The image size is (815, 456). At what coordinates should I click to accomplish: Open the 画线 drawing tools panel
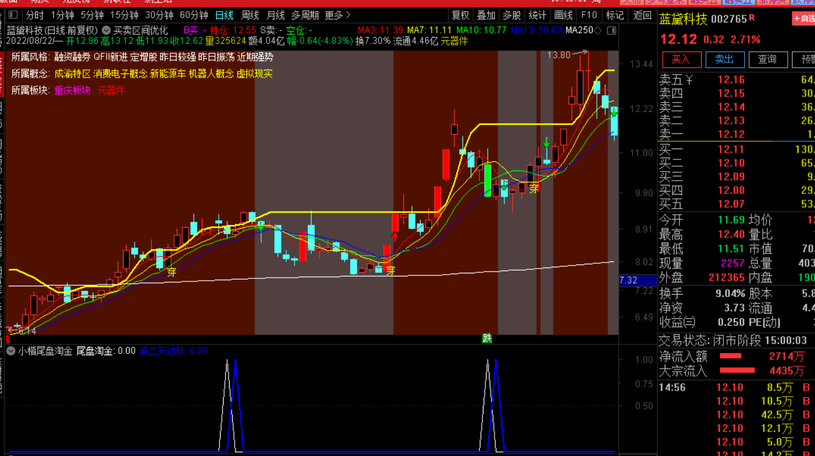coord(563,16)
